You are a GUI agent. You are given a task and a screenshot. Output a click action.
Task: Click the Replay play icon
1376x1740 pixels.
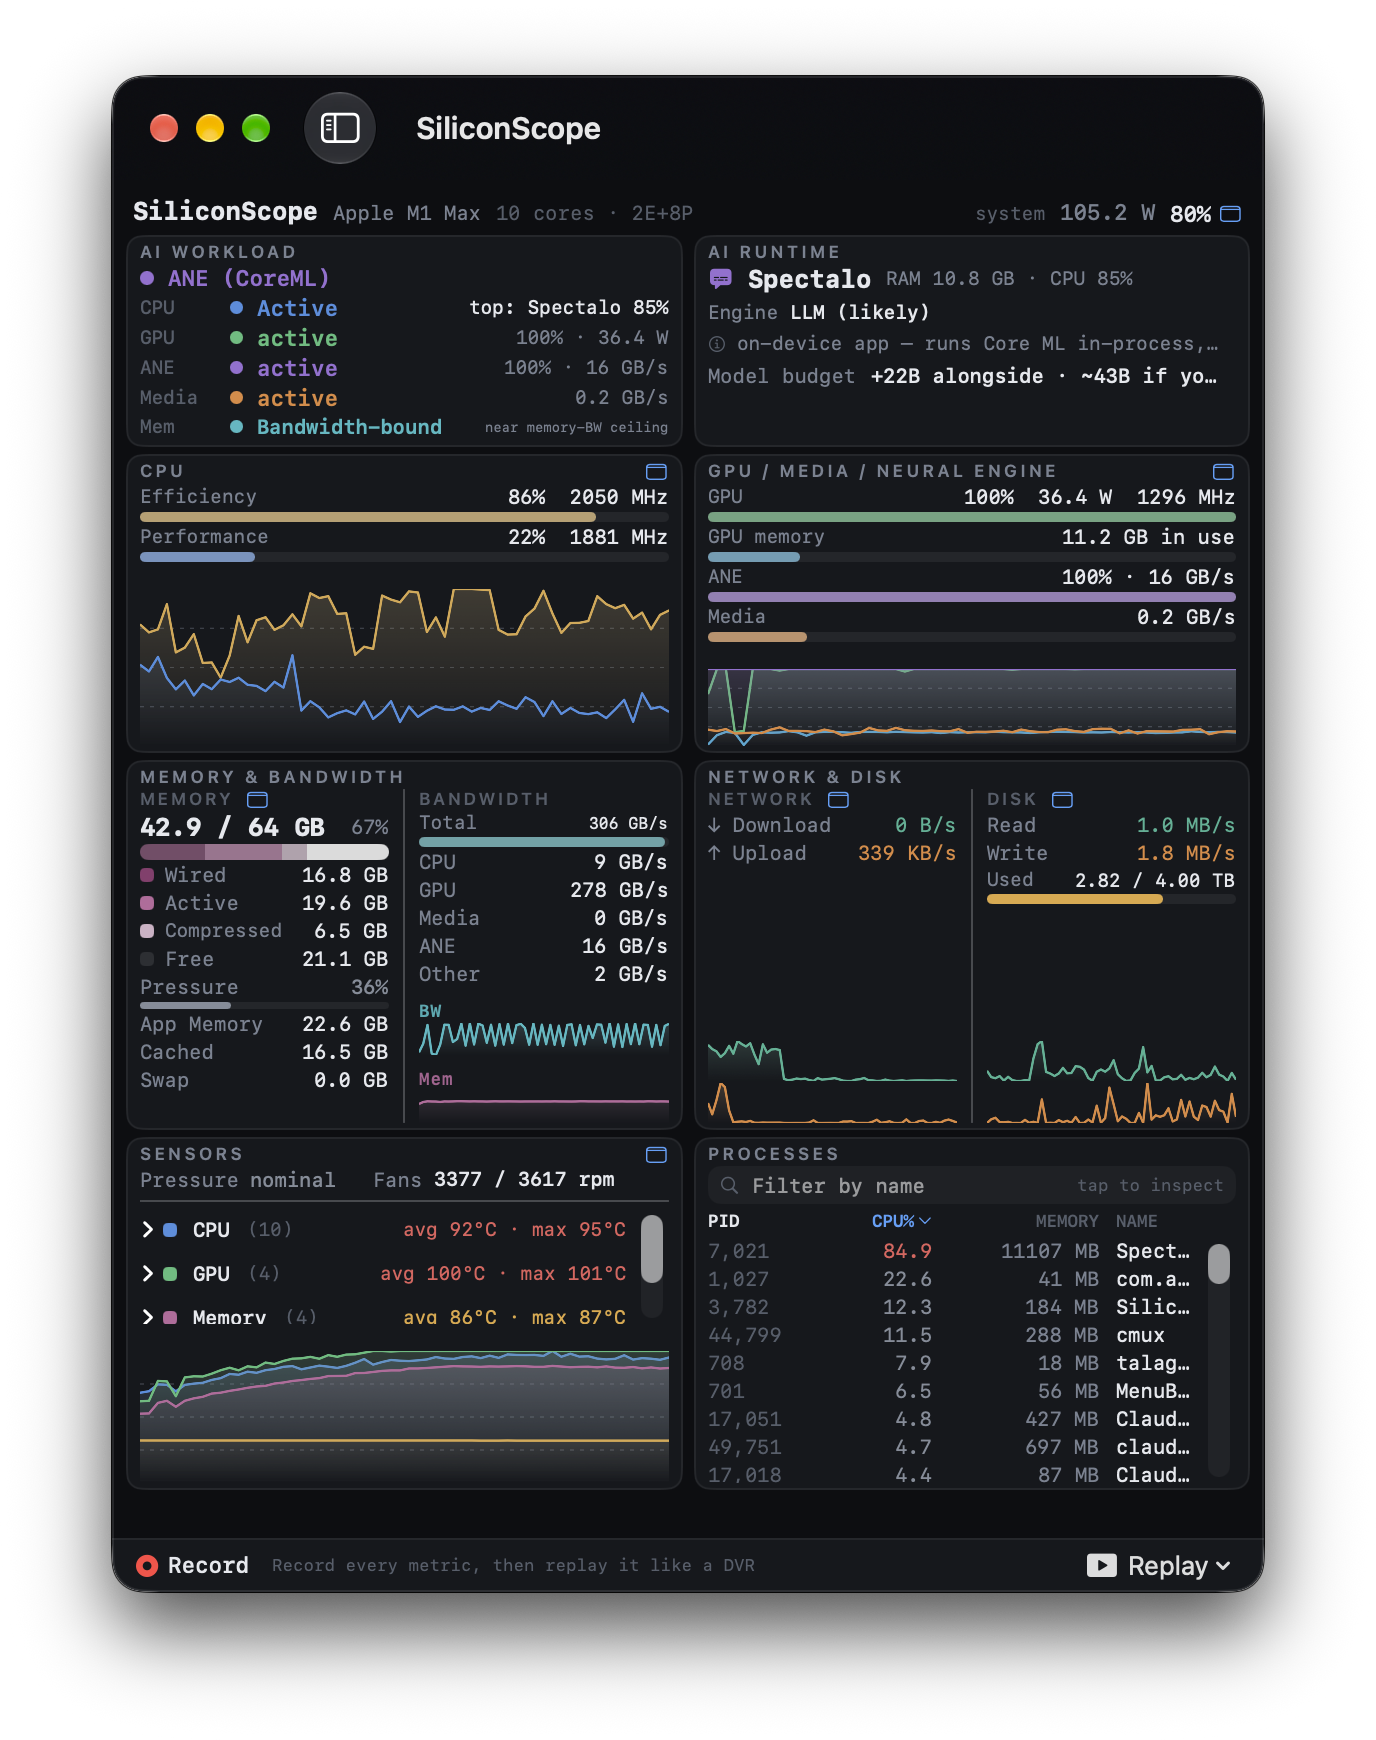pos(1101,1566)
